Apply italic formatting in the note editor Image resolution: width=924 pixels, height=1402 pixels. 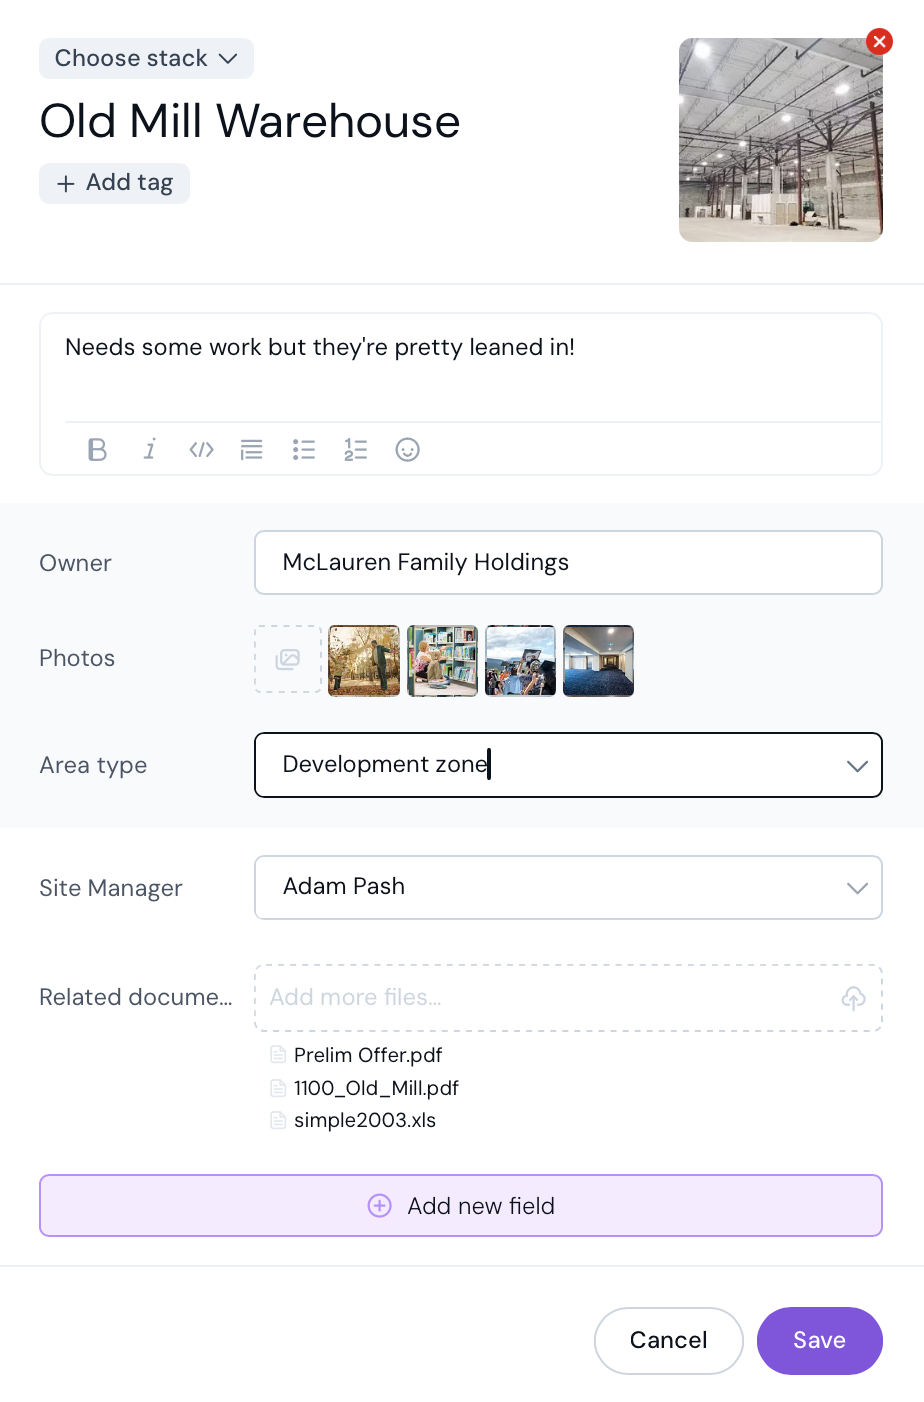click(x=150, y=450)
